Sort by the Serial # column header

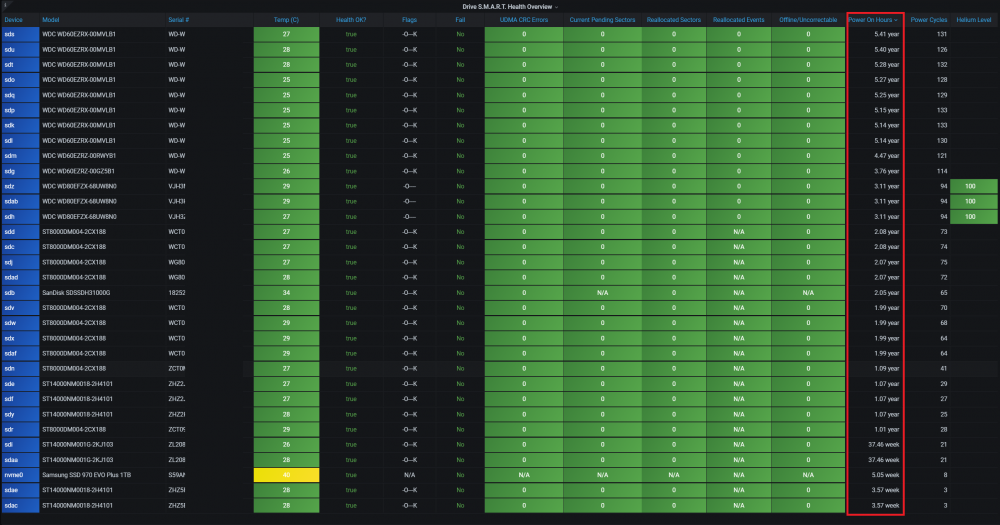(178, 20)
